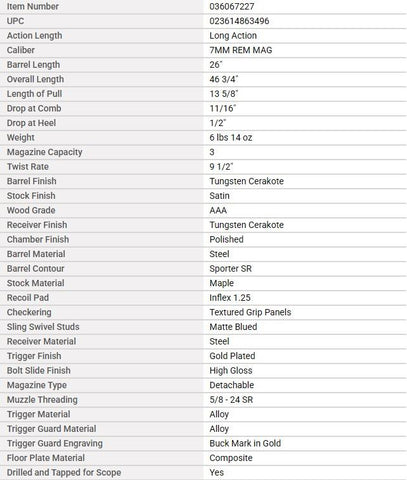The width and height of the screenshot is (407, 480).
Task: Select the Textured Grip Panels value
Action: pyautogui.click(x=250, y=312)
